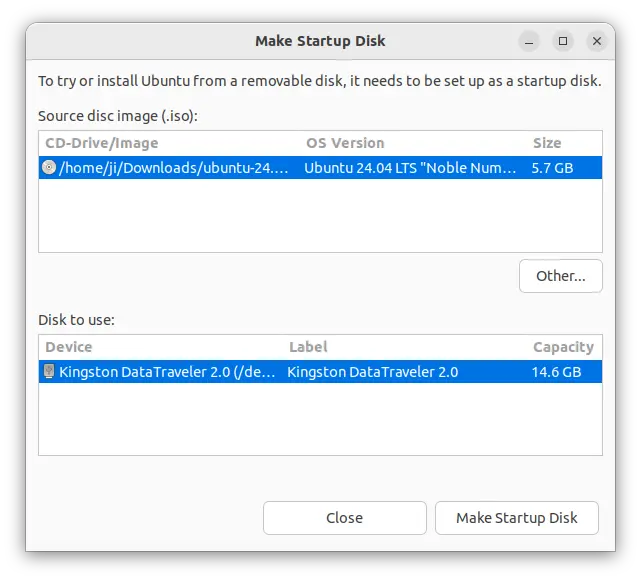Click the CD disc icon in source row
This screenshot has width=641, height=580.
click(49, 168)
